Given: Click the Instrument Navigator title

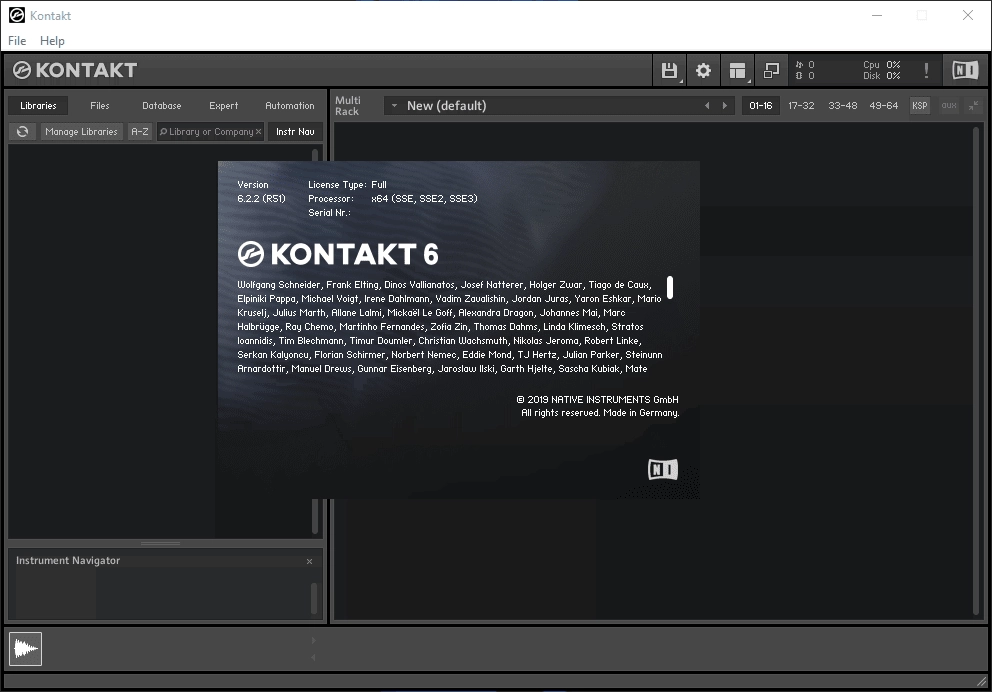Looking at the screenshot, I should [68, 560].
